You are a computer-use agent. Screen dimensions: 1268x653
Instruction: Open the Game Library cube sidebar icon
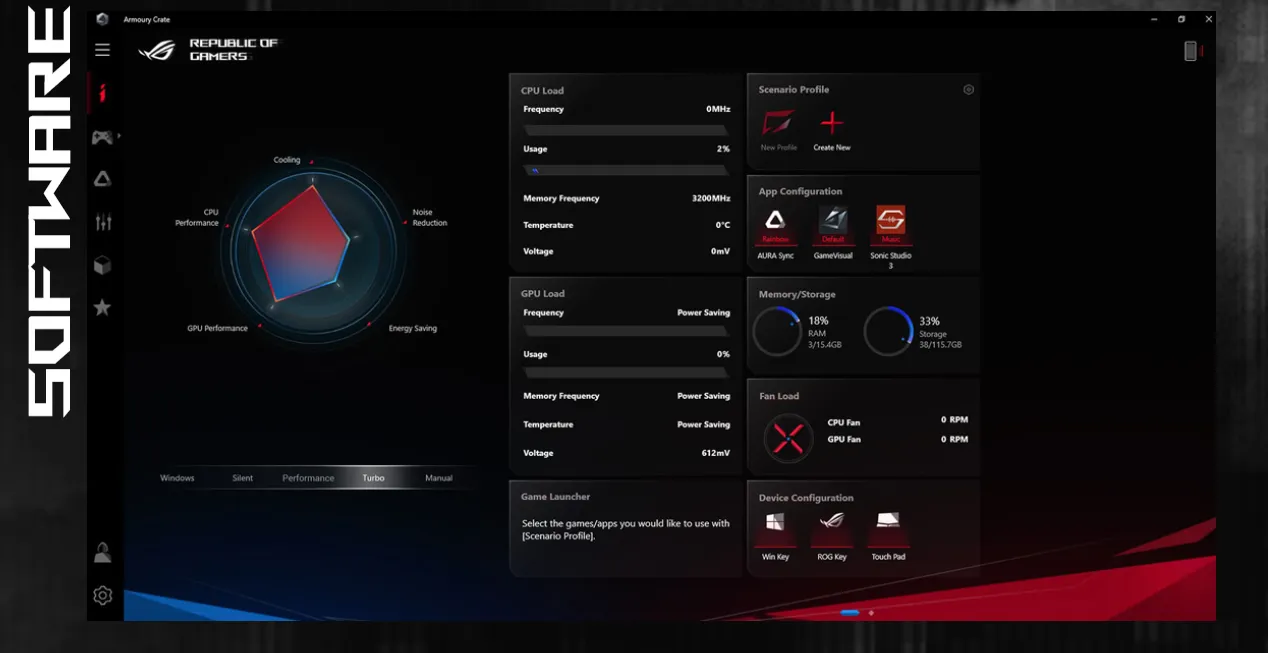pos(102,265)
